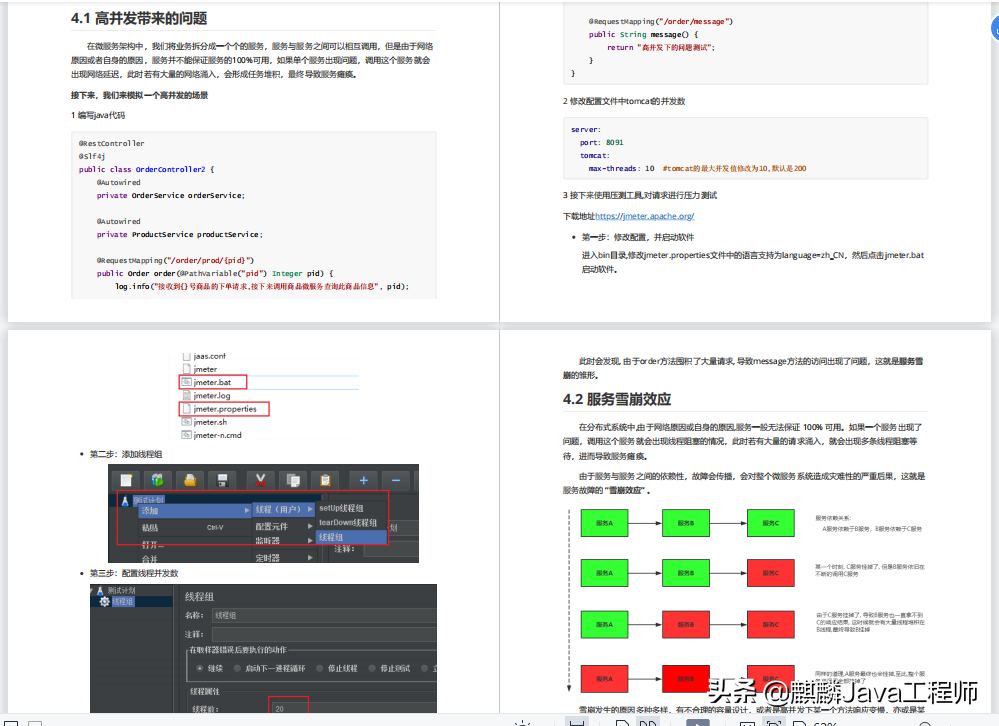Select the 启动下一进程循环 radio button
Viewport: 999px width, 726px height.
click(x=237, y=668)
